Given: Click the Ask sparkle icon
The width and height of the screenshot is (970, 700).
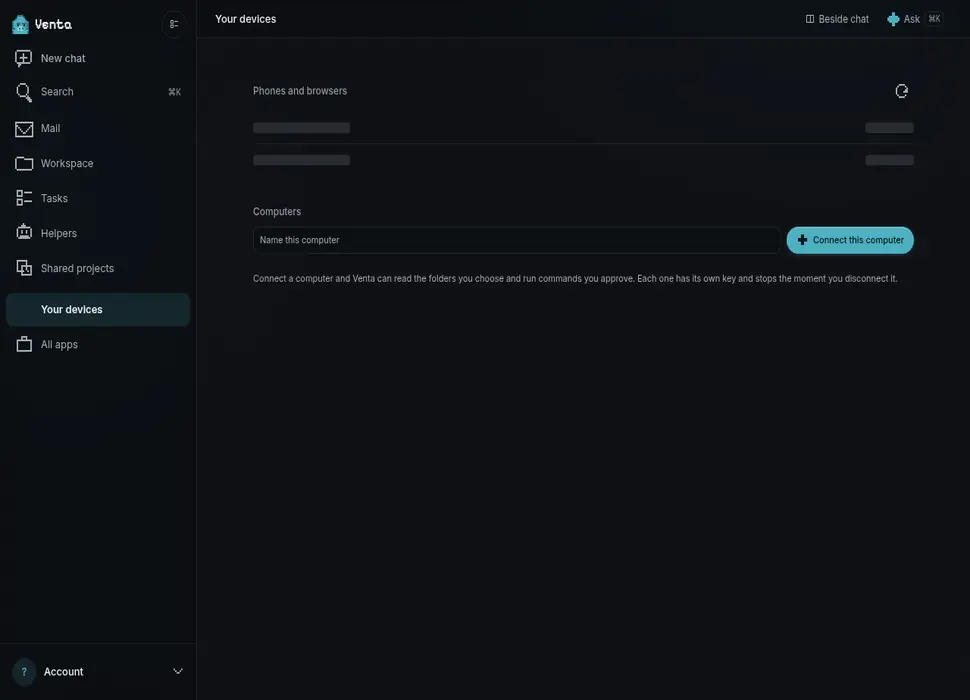Looking at the screenshot, I should click(893, 19).
